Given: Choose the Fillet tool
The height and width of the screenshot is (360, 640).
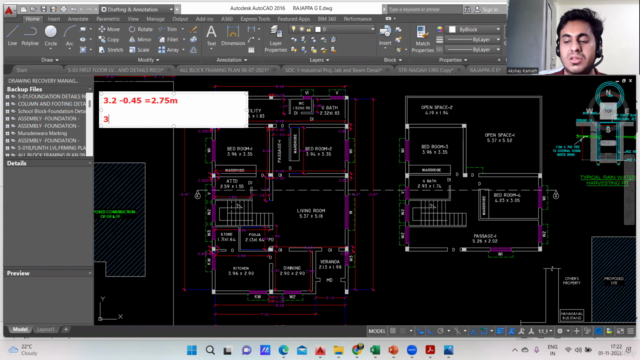Looking at the screenshot, I should pos(169,40).
